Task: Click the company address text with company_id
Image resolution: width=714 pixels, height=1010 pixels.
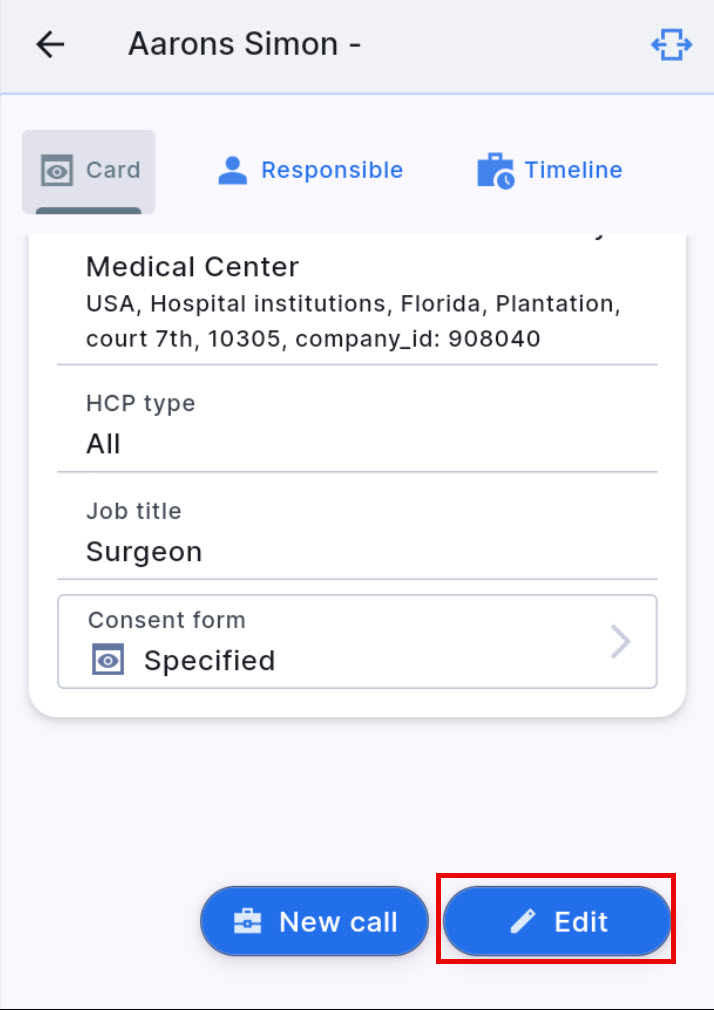Action: pyautogui.click(x=352, y=321)
